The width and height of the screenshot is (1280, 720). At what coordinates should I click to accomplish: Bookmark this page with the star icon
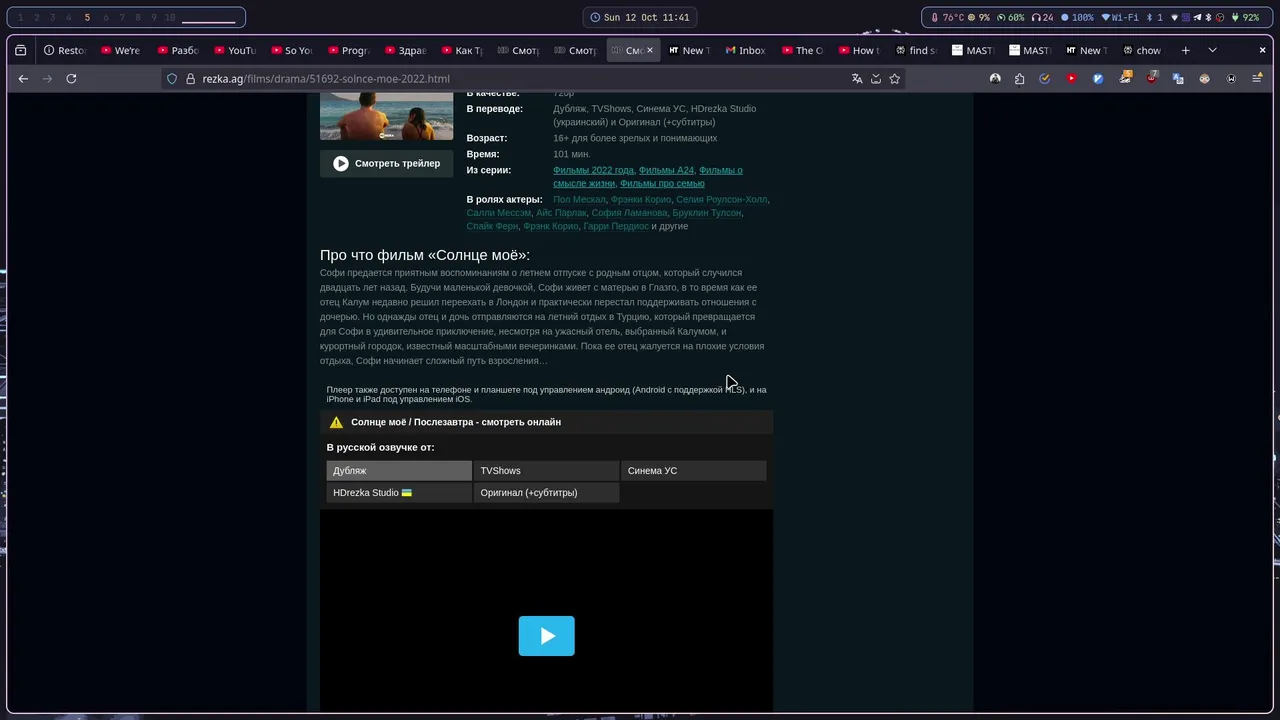[x=895, y=78]
